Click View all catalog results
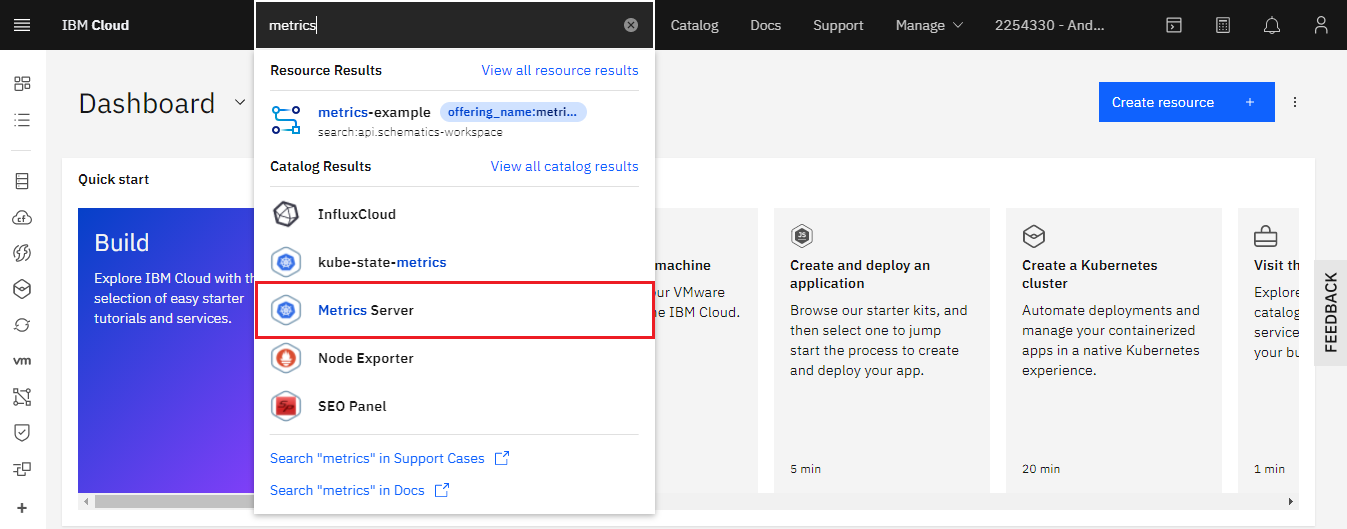Screen dimensions: 1347x529 [x=564, y=166]
